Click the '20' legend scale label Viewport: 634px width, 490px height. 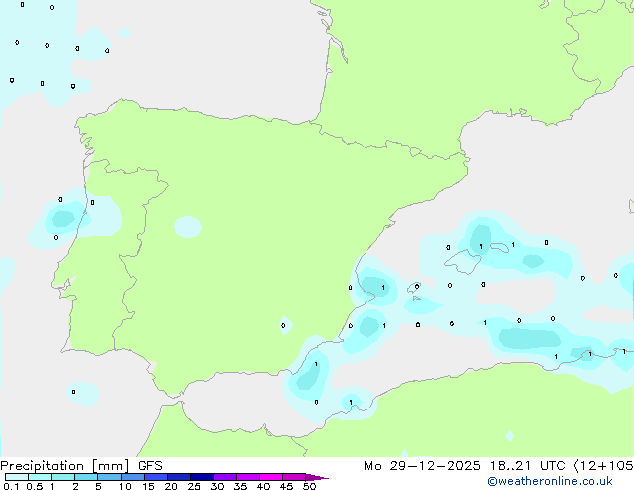coord(171,486)
